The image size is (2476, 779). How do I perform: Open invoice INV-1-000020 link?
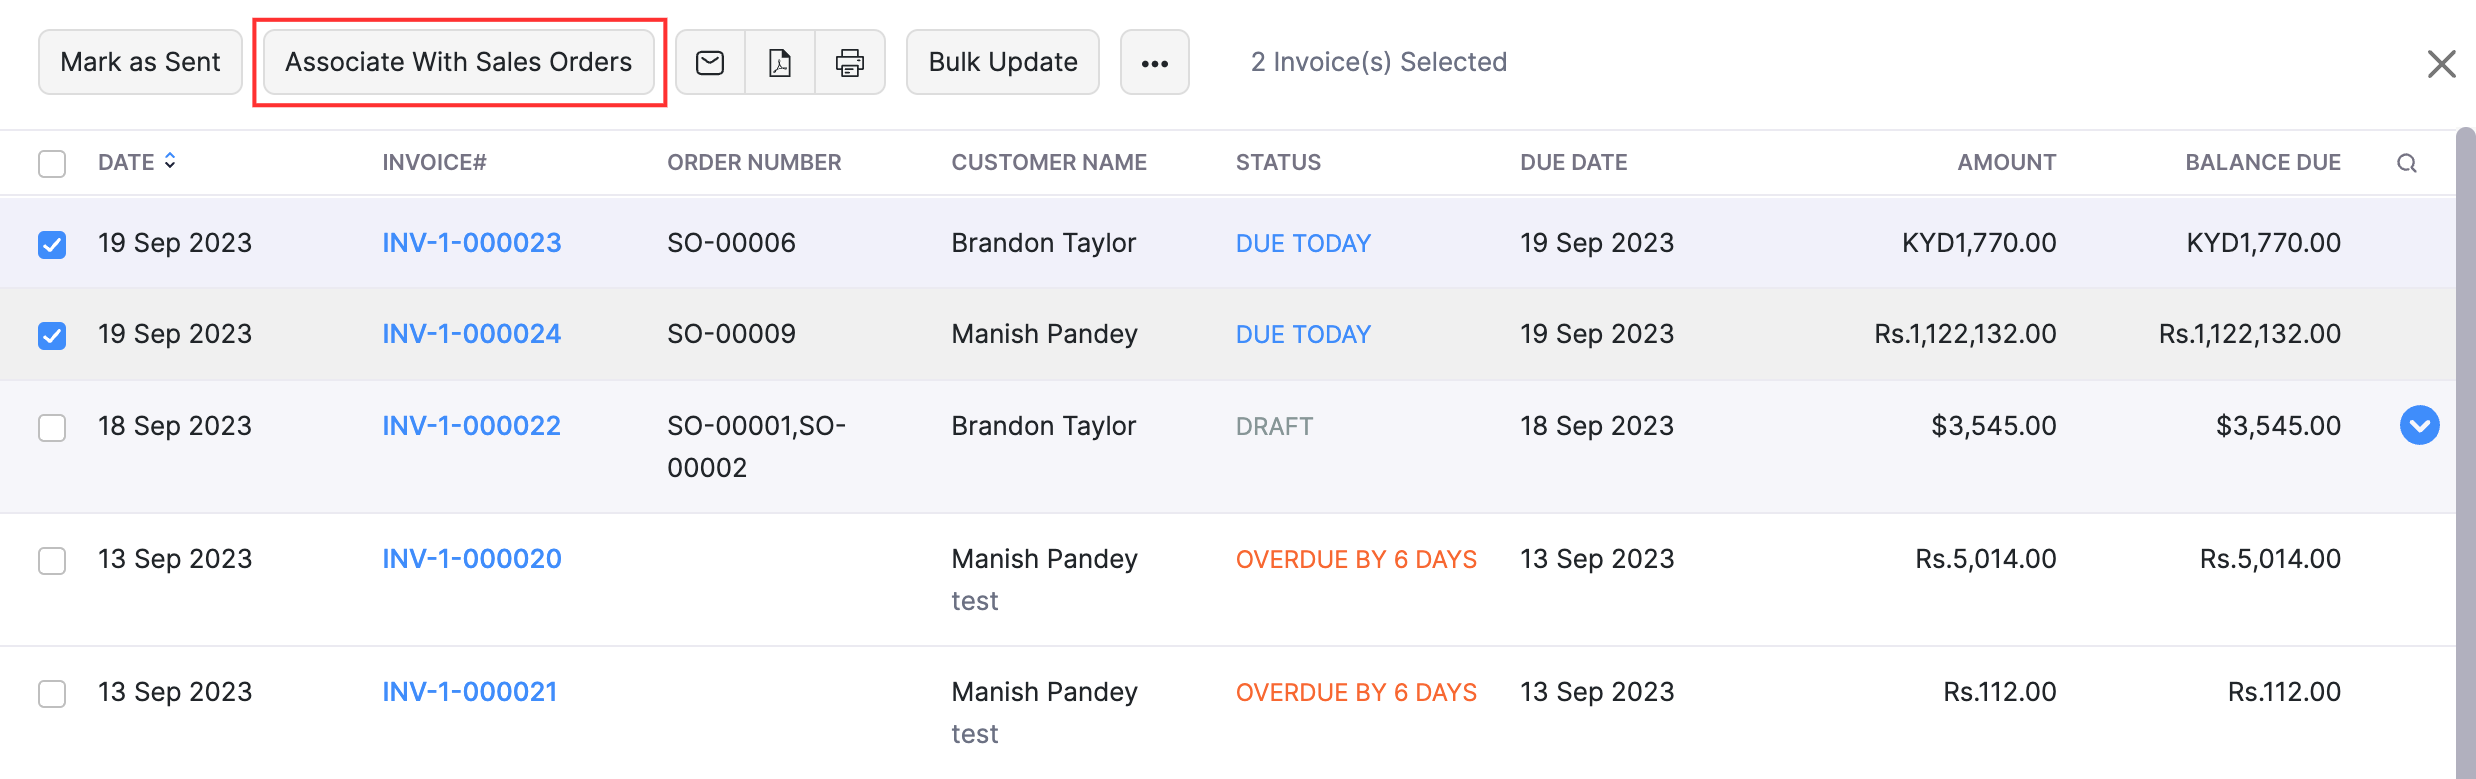[471, 559]
